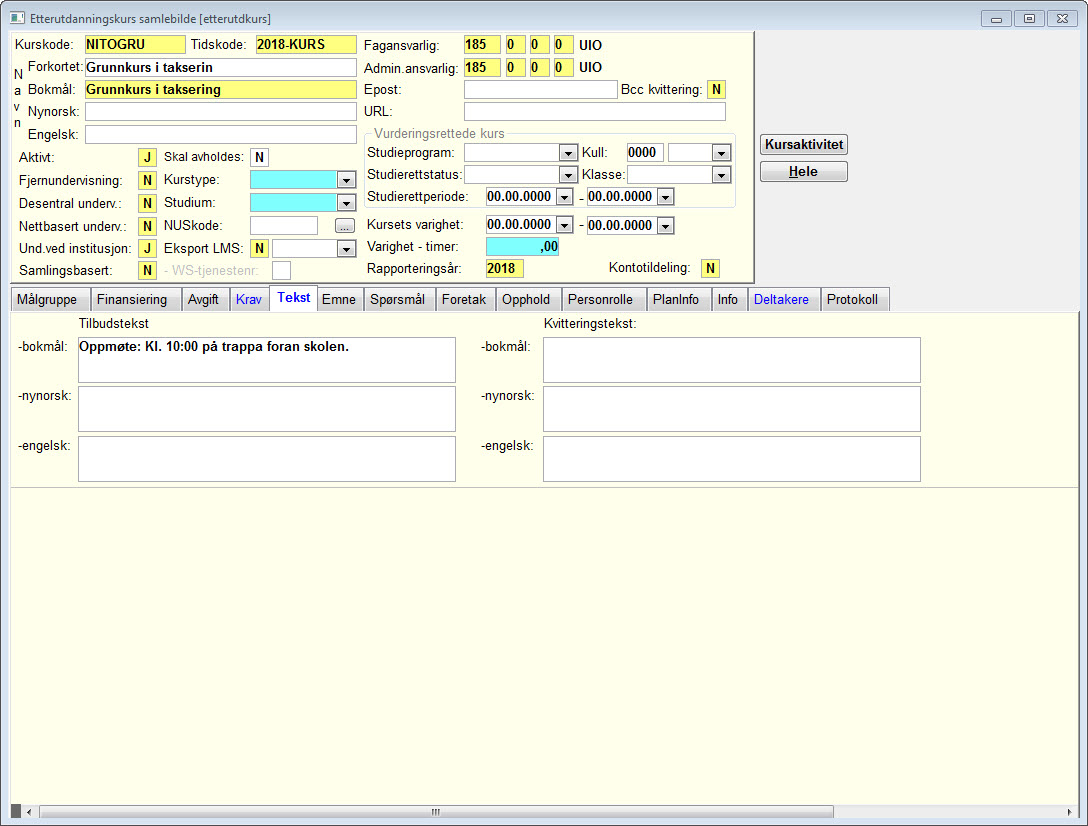The width and height of the screenshot is (1088, 826).
Task: Open the Krav tab
Action: point(248,299)
